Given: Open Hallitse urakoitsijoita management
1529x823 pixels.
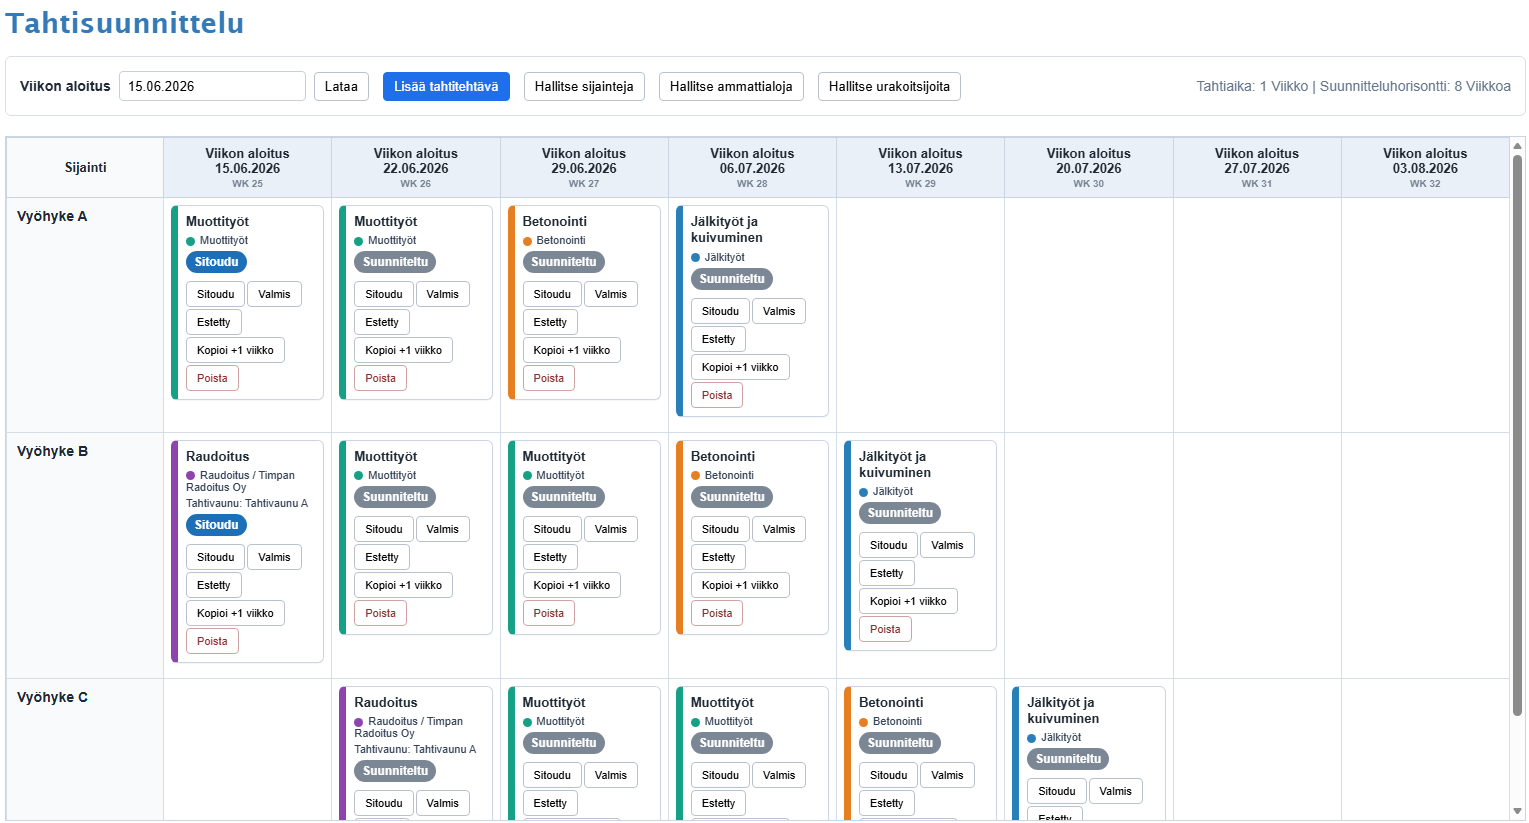Looking at the screenshot, I should coord(889,87).
